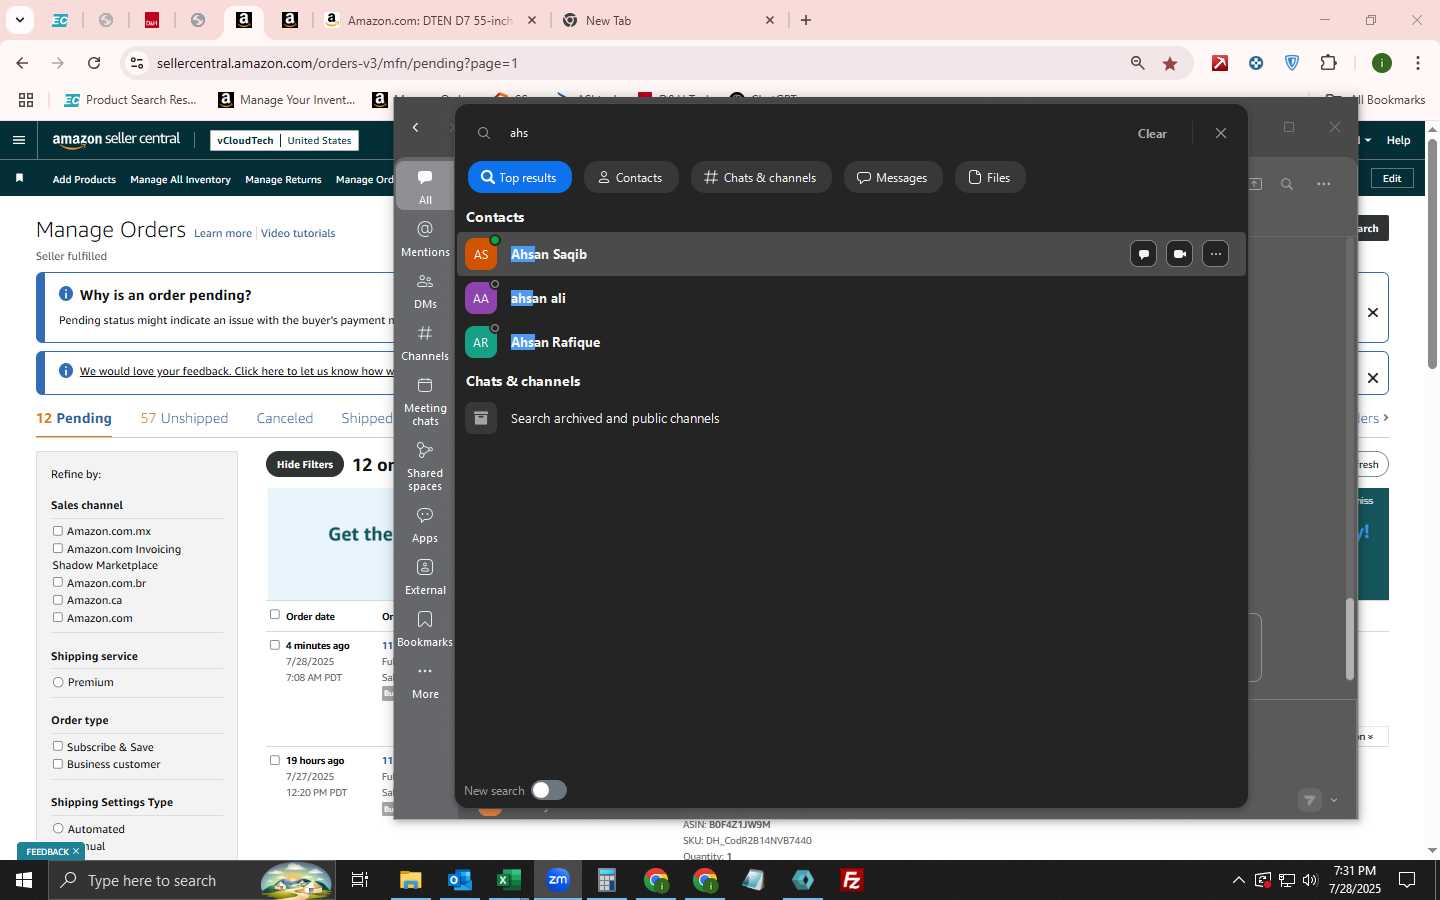Open the Video tutorials link

coord(298,233)
